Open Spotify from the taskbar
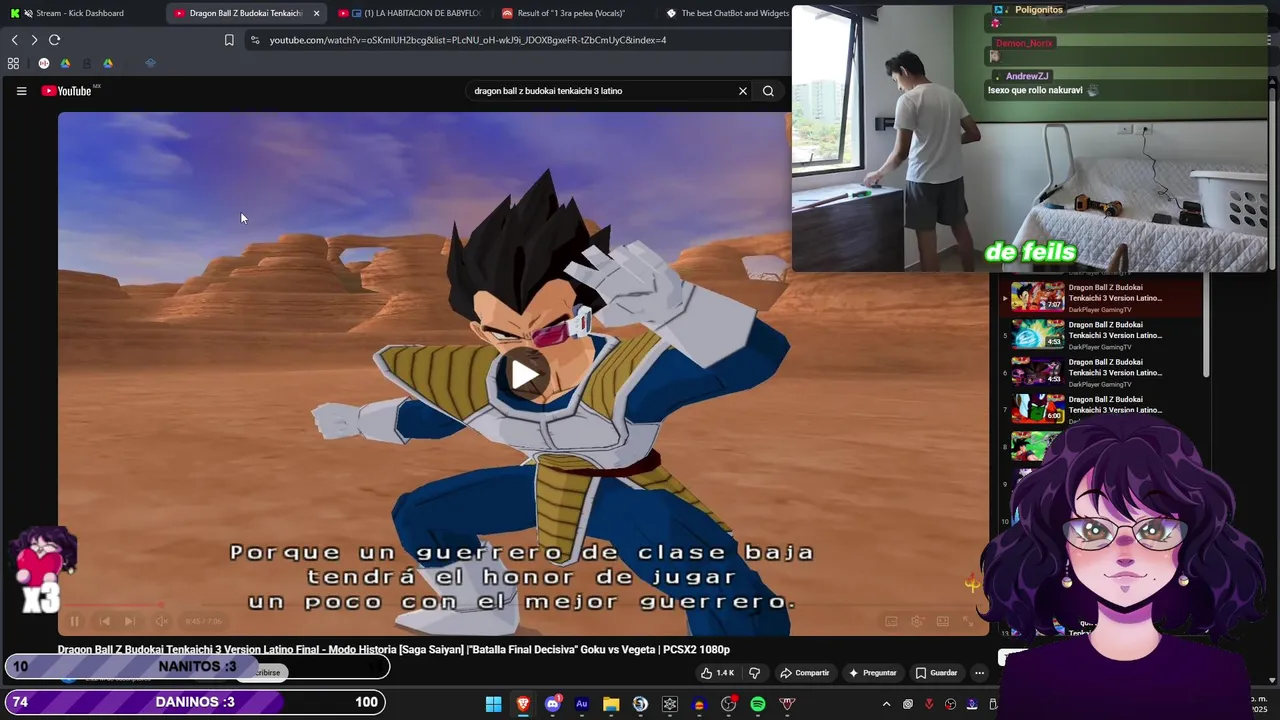 pos(758,704)
